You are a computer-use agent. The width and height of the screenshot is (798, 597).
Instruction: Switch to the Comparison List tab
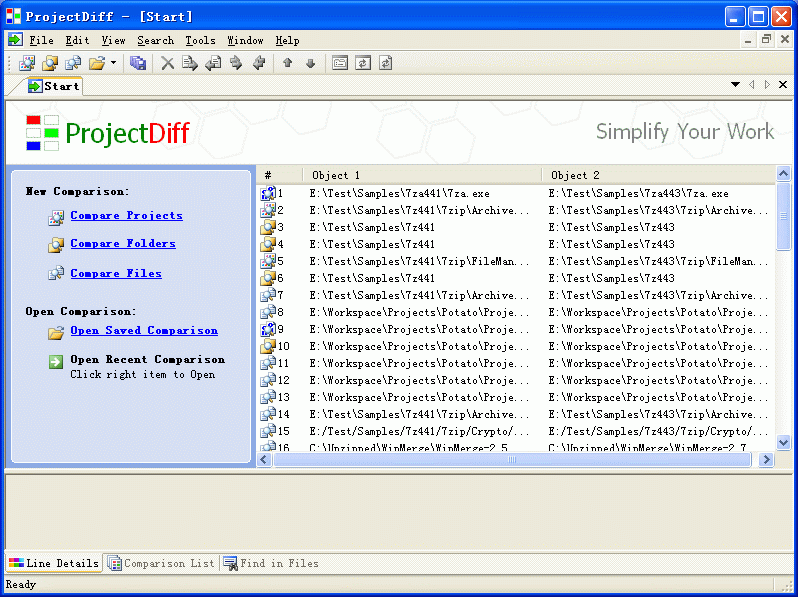coord(161,563)
